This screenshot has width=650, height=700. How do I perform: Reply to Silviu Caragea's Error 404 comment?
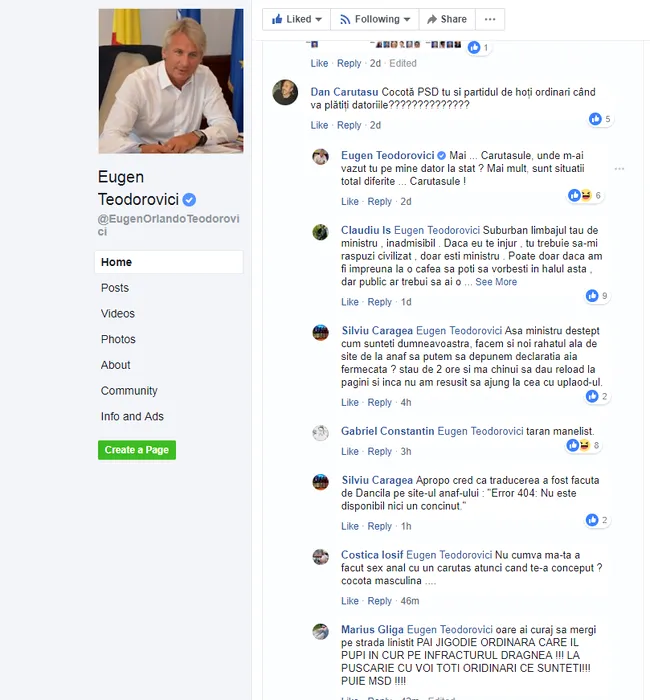(x=379, y=526)
